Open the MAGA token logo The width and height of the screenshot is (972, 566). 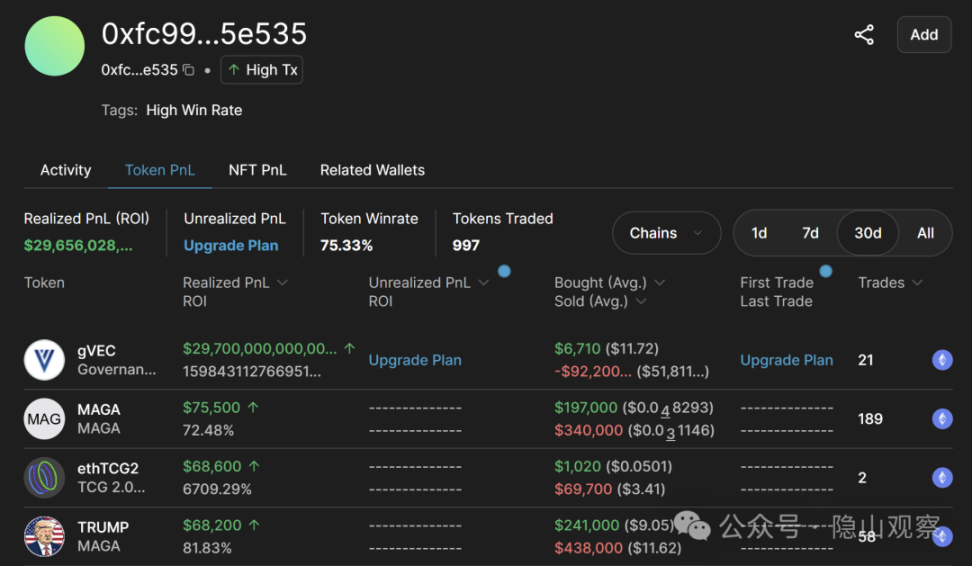pos(44,418)
